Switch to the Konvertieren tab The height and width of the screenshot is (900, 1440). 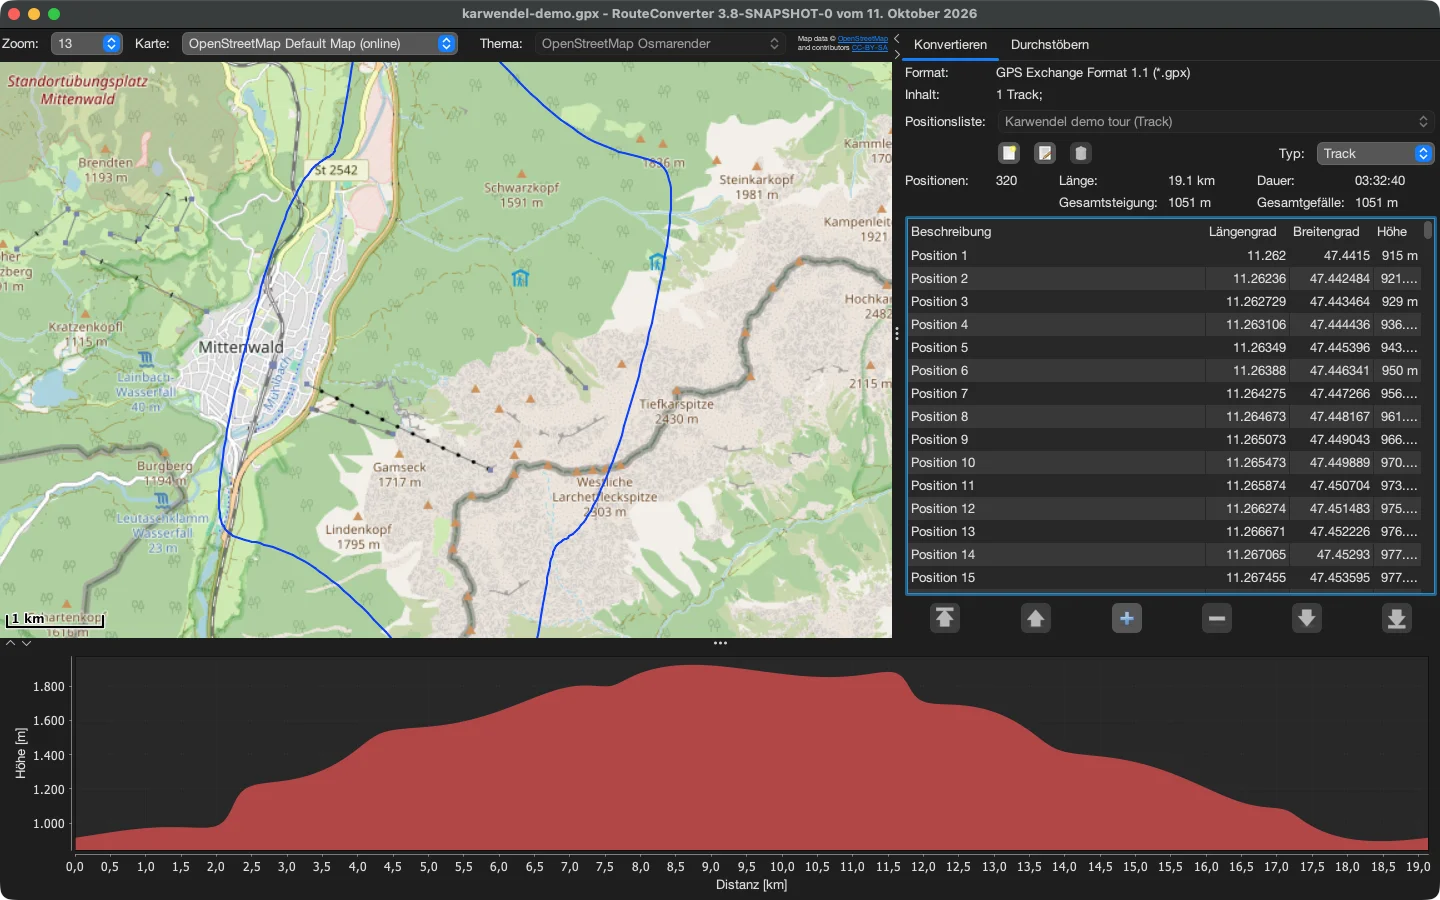[x=950, y=45]
